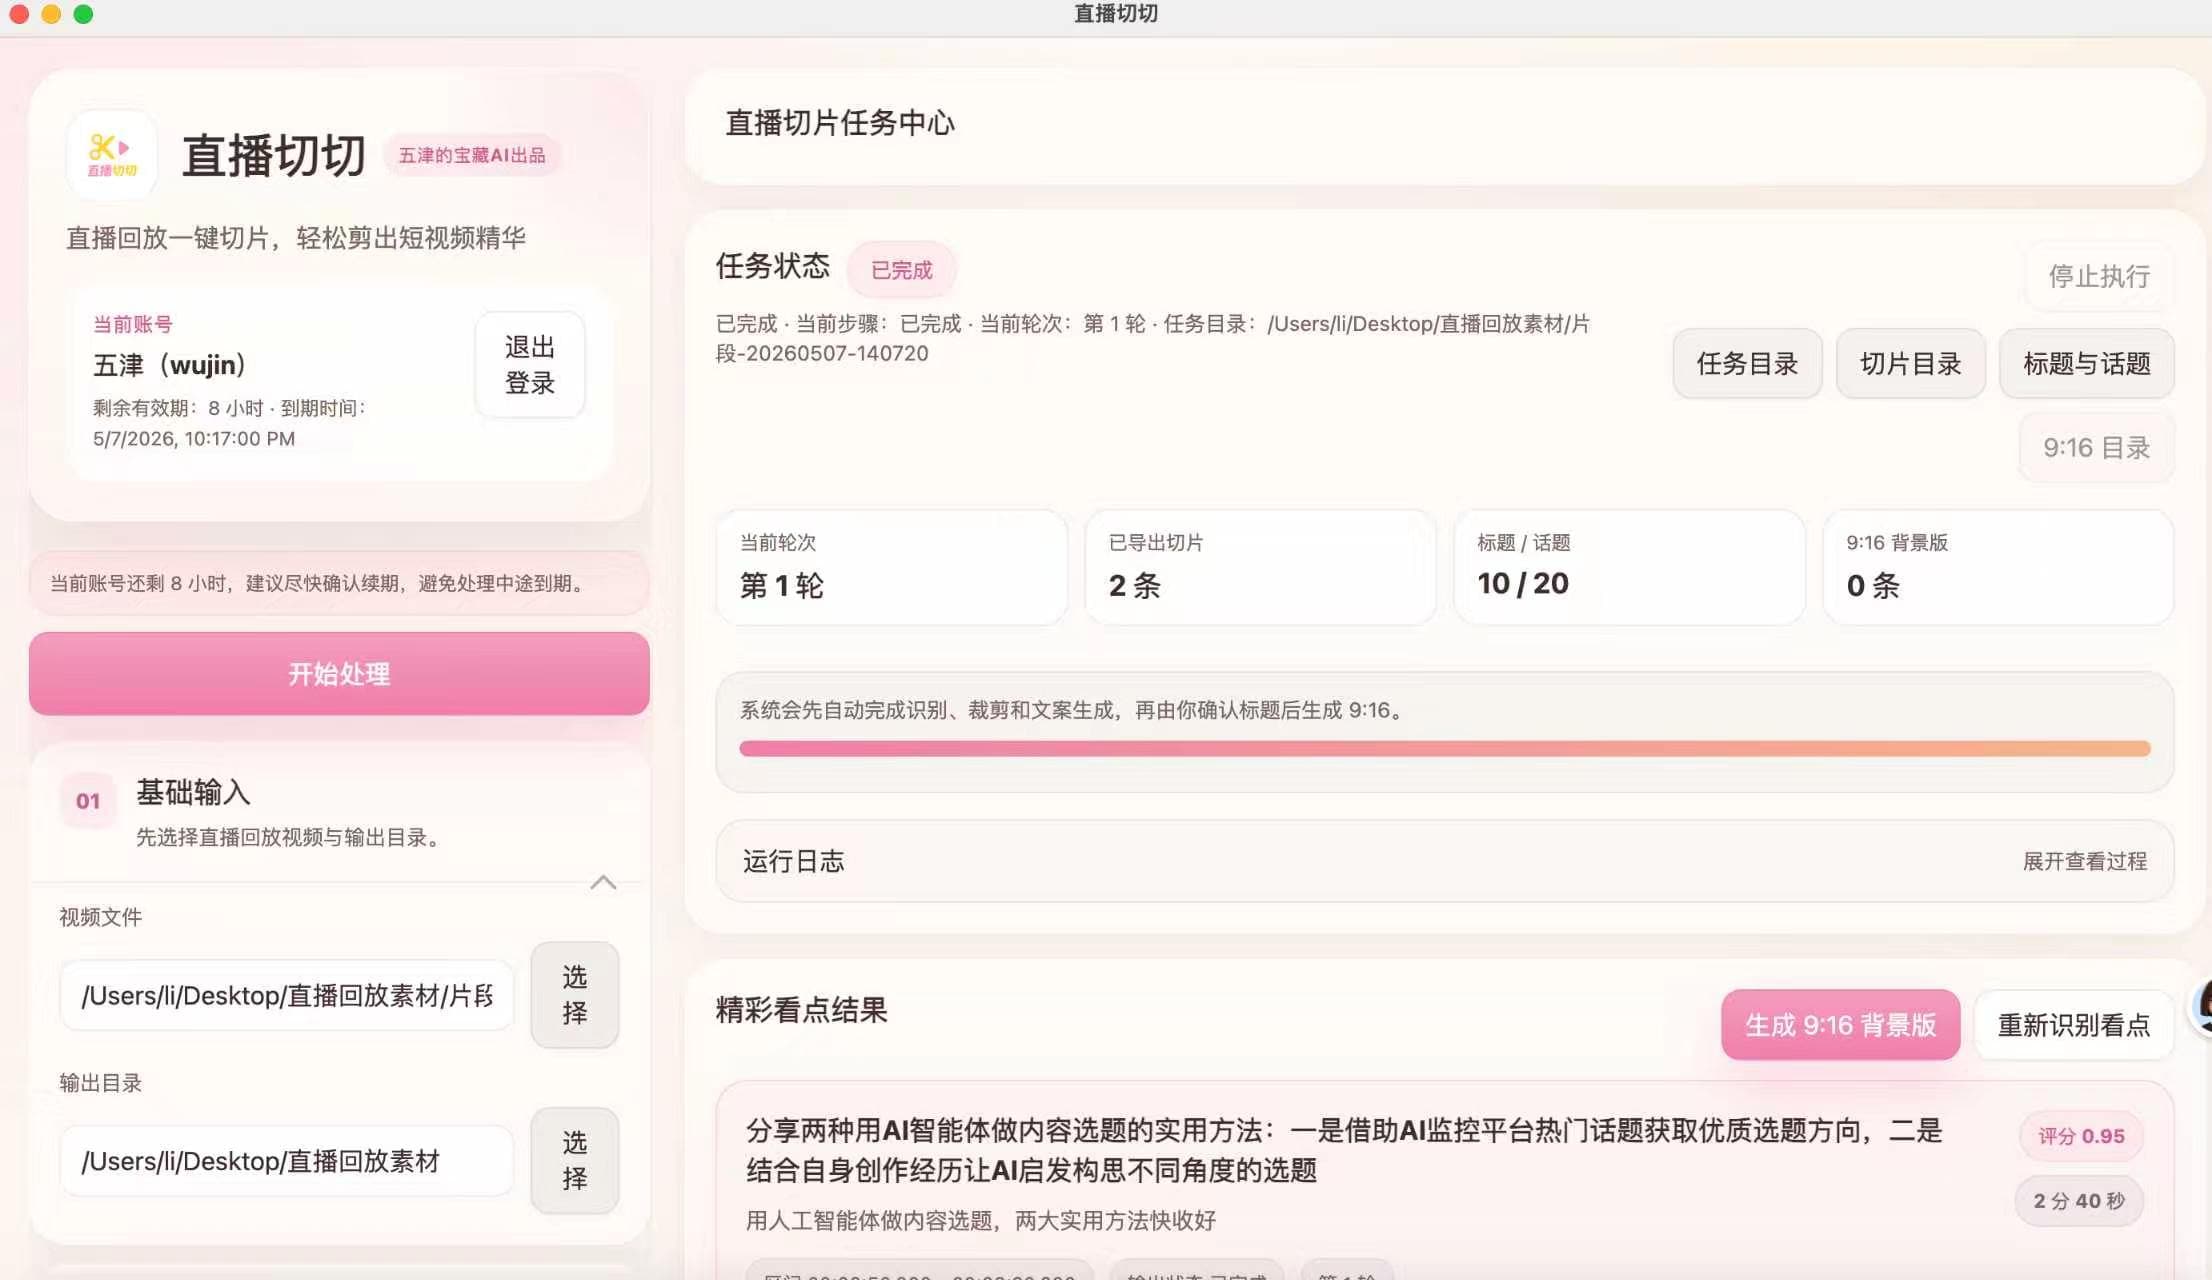Viewport: 2212px width, 1280px height.
Task: Click the task progress bar
Action: [1444, 748]
